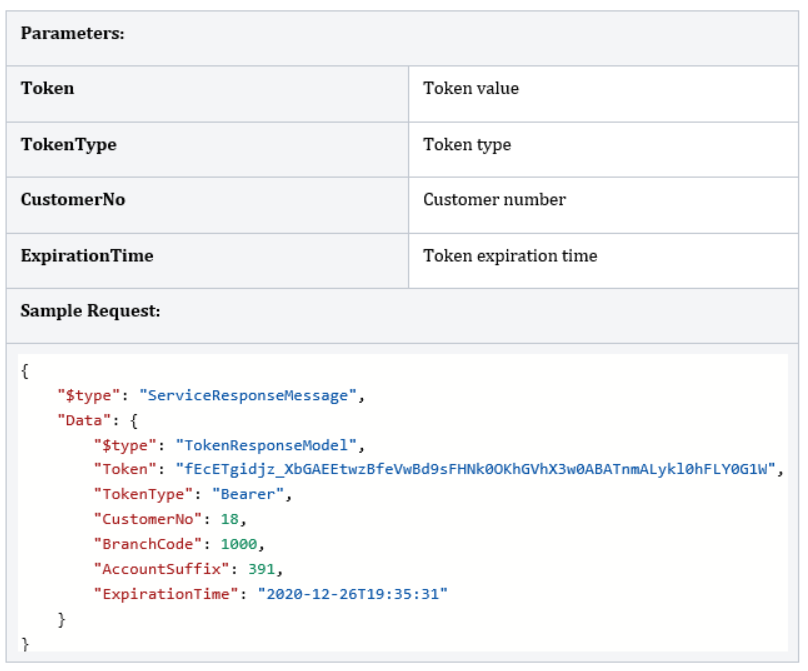This screenshot has width=808, height=671.
Task: Click the "Parameters:" table header
Action: pyautogui.click(x=72, y=33)
